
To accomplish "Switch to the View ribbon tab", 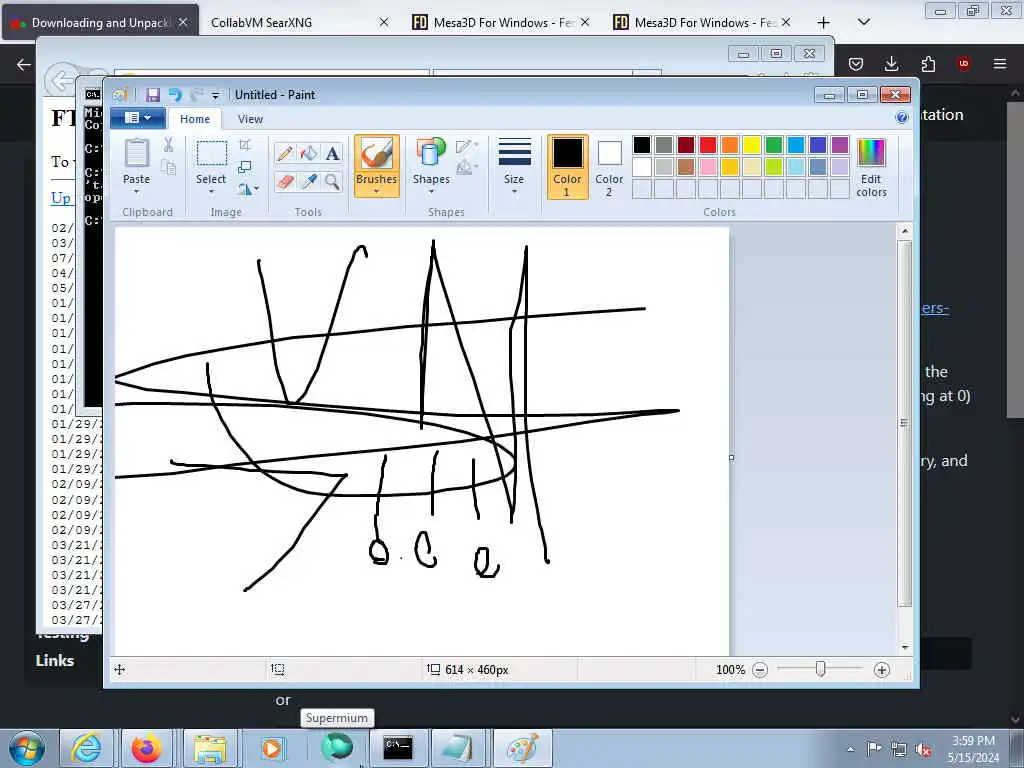I will point(250,119).
